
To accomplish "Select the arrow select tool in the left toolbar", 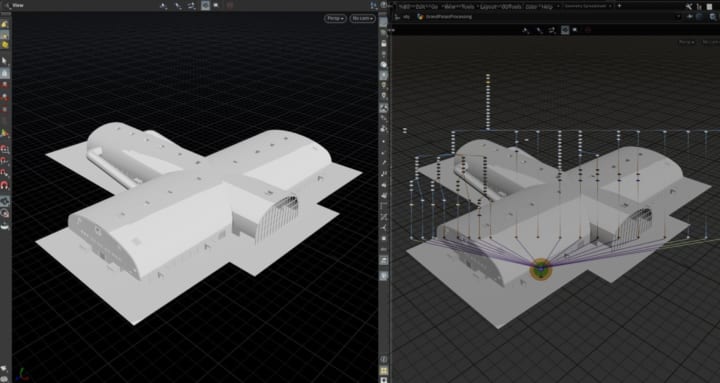I will coord(5,61).
